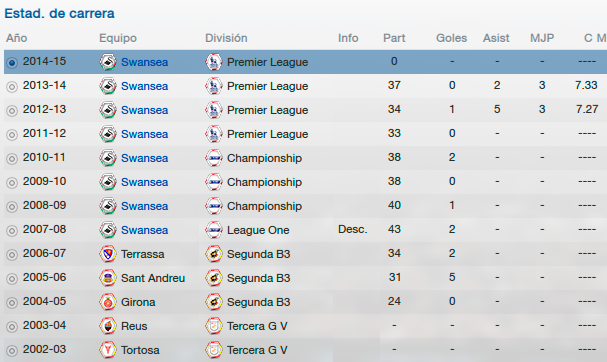Click Tortosa club badge icon
This screenshot has height=362, width=607.
108,350
